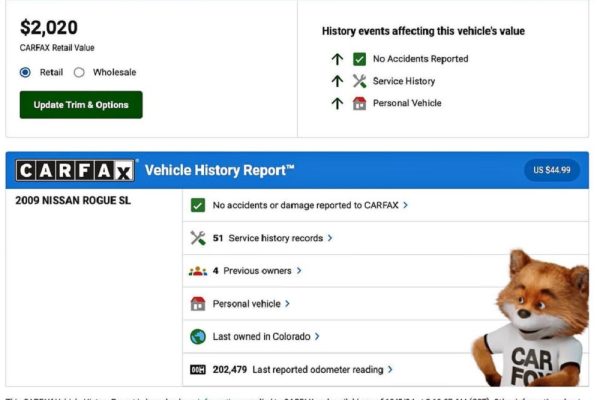Screen dimensions: 600x400
Task: Click the CARFAX logo in blue header
Action: point(75,170)
